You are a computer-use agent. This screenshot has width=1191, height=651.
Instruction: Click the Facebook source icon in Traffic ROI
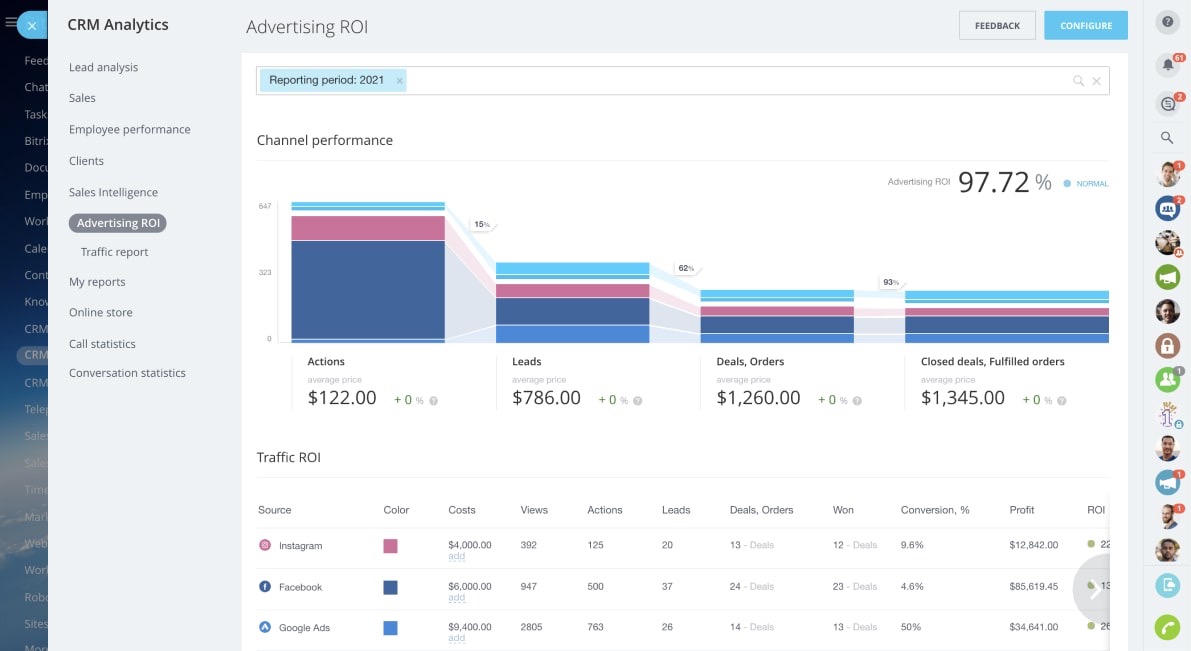click(265, 587)
